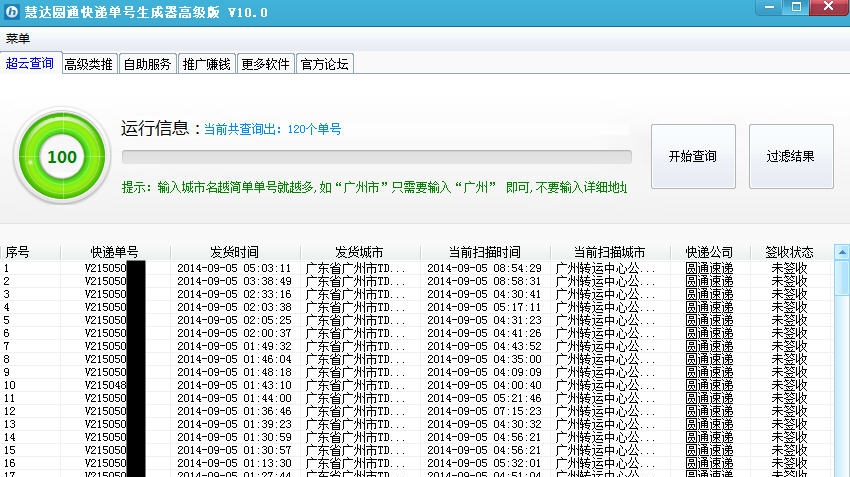Screen dimensions: 850x477
Task: Select ship time 2014-09-05 01:44:00
Action: [x=234, y=398]
